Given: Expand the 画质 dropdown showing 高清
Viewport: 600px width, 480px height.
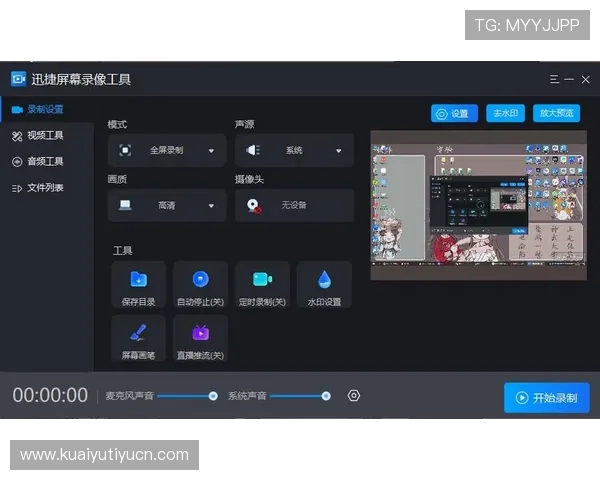Looking at the screenshot, I should tap(167, 205).
